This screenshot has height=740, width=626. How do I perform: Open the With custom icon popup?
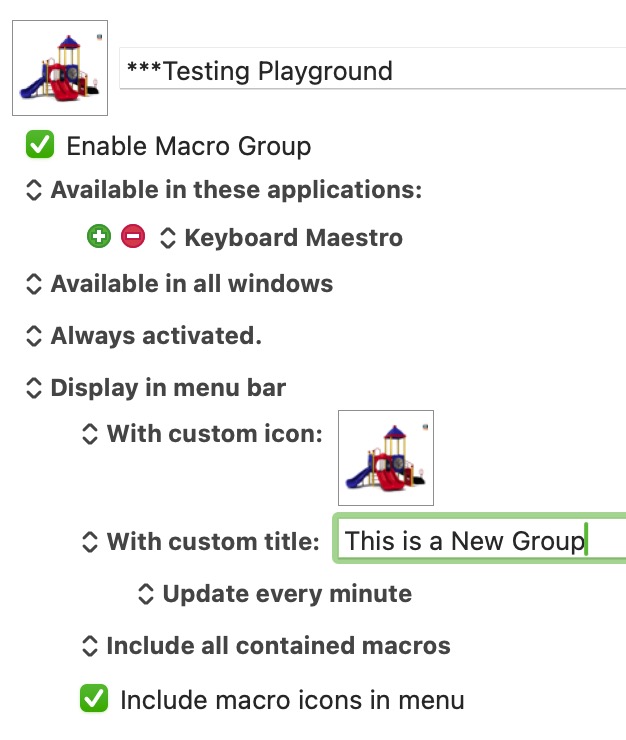point(202,434)
